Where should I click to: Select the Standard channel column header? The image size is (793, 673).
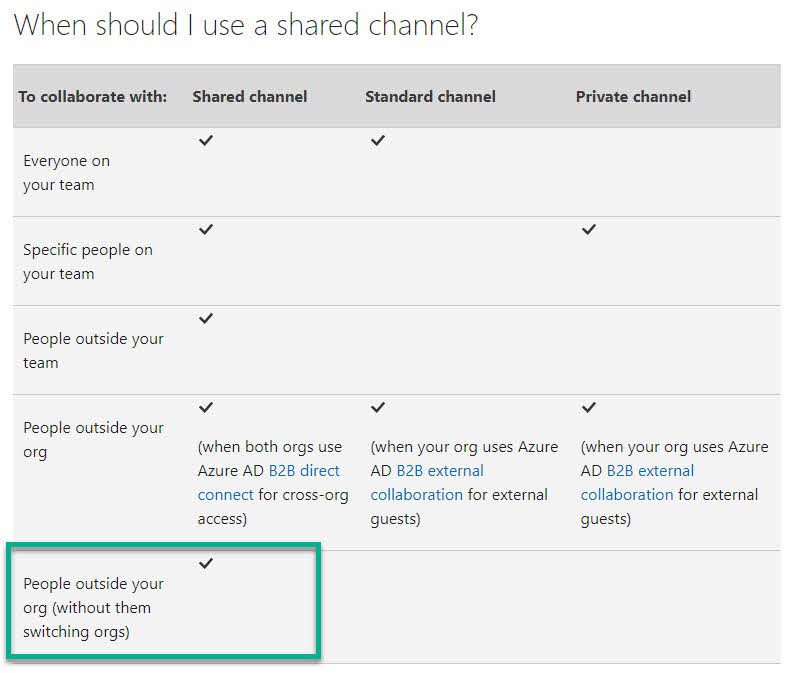pos(430,97)
